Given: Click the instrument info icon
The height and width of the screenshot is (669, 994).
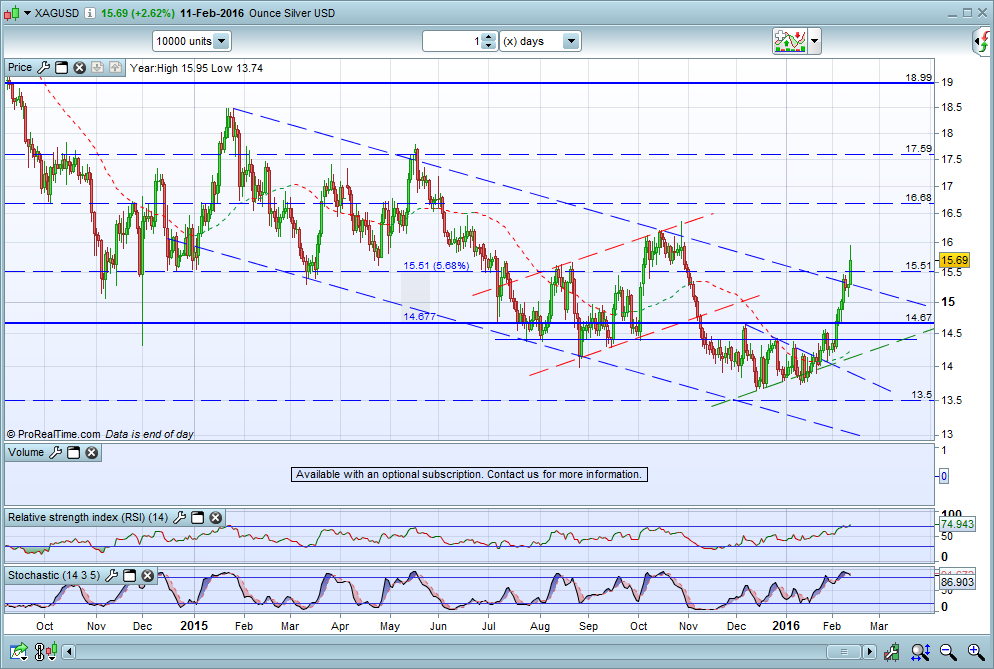Looking at the screenshot, I should (90, 13).
